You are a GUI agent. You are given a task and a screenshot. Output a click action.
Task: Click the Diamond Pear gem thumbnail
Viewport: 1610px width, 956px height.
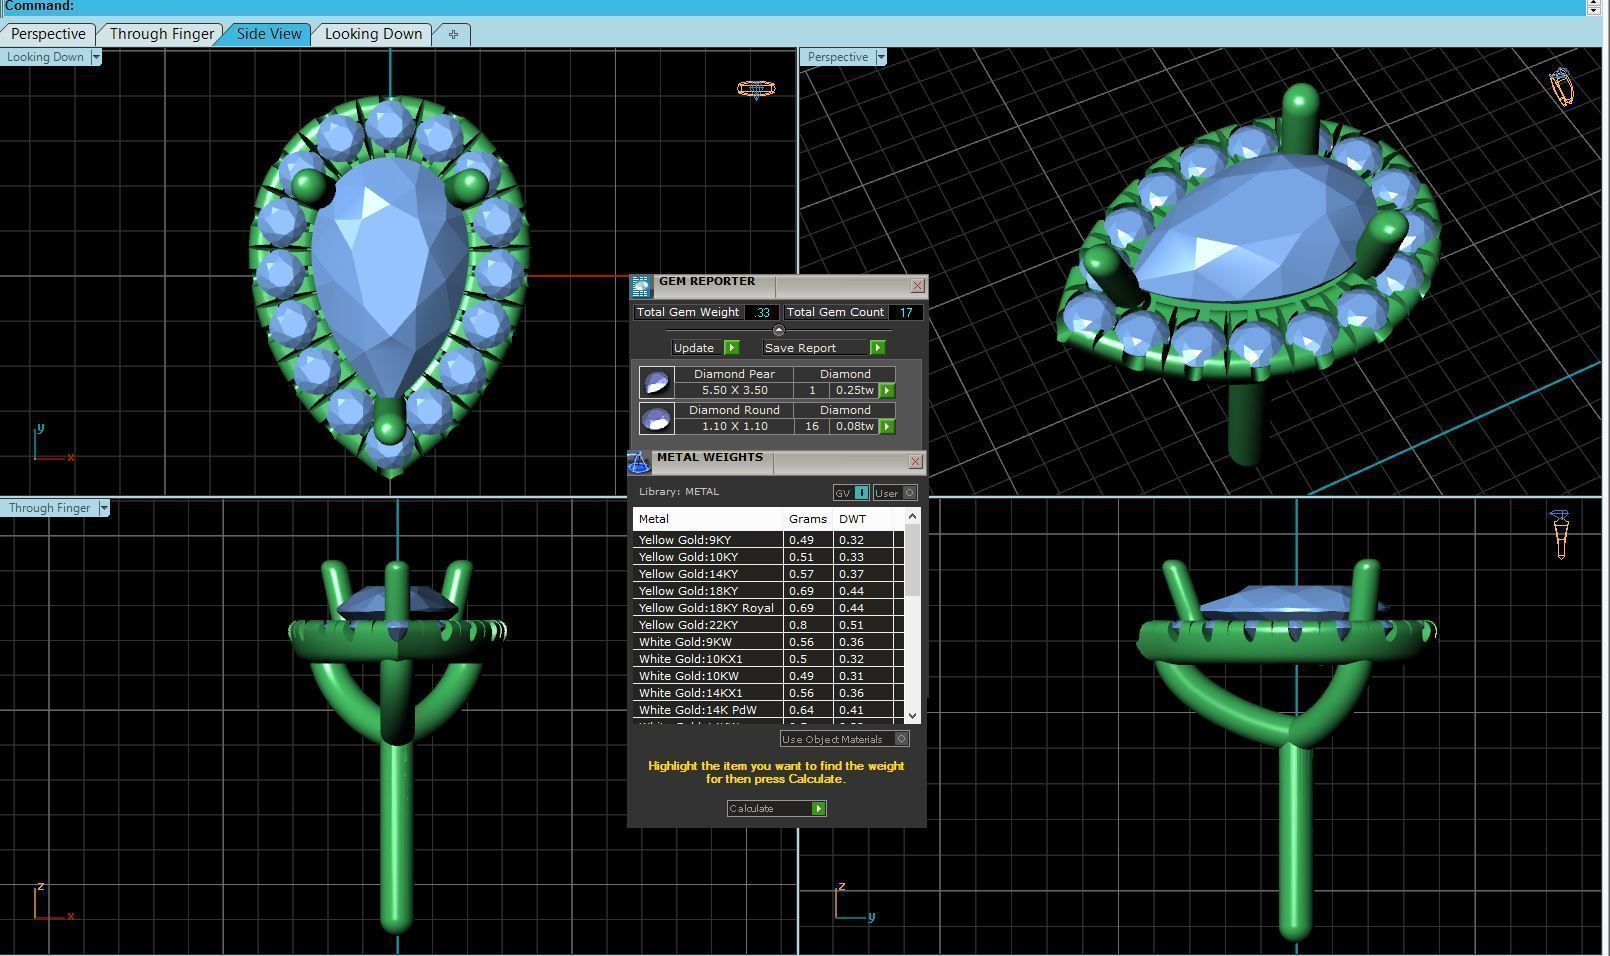click(656, 382)
